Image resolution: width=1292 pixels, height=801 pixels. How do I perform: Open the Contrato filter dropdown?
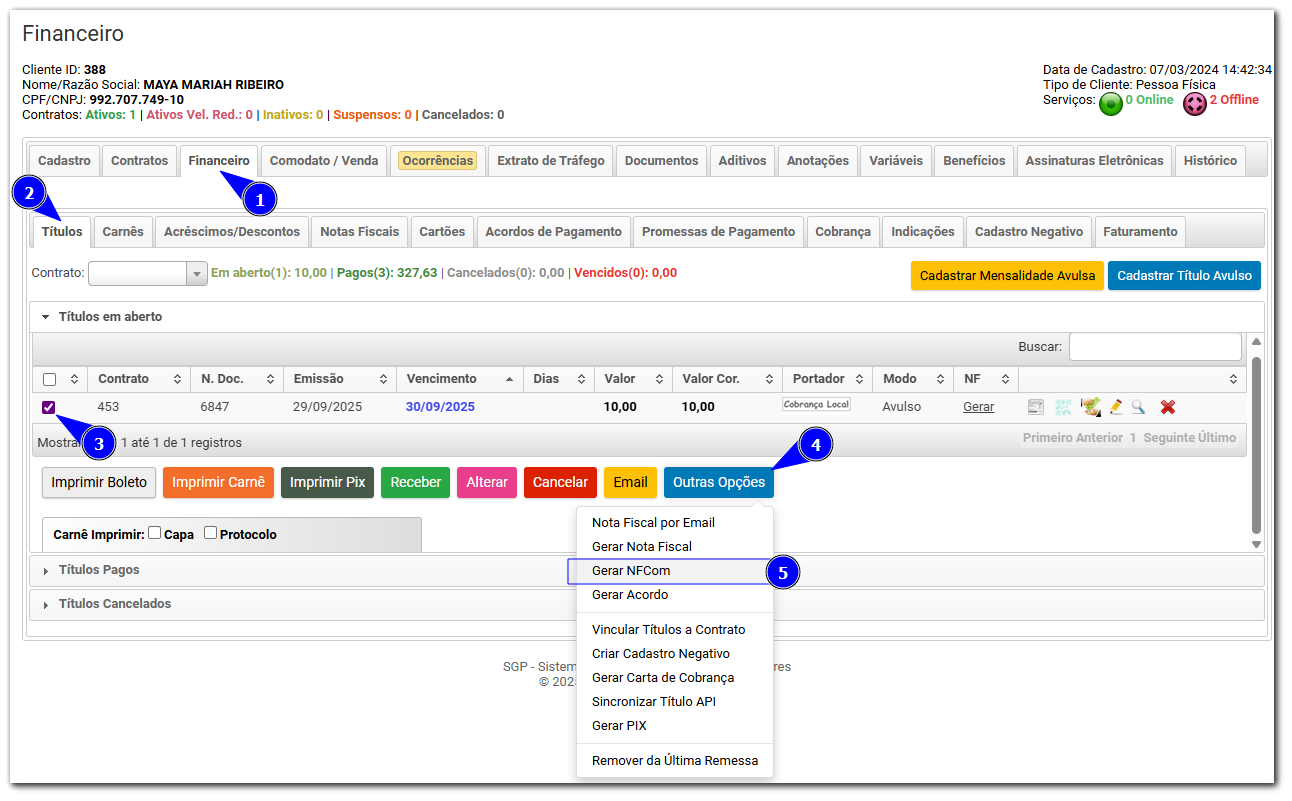pyautogui.click(x=195, y=274)
